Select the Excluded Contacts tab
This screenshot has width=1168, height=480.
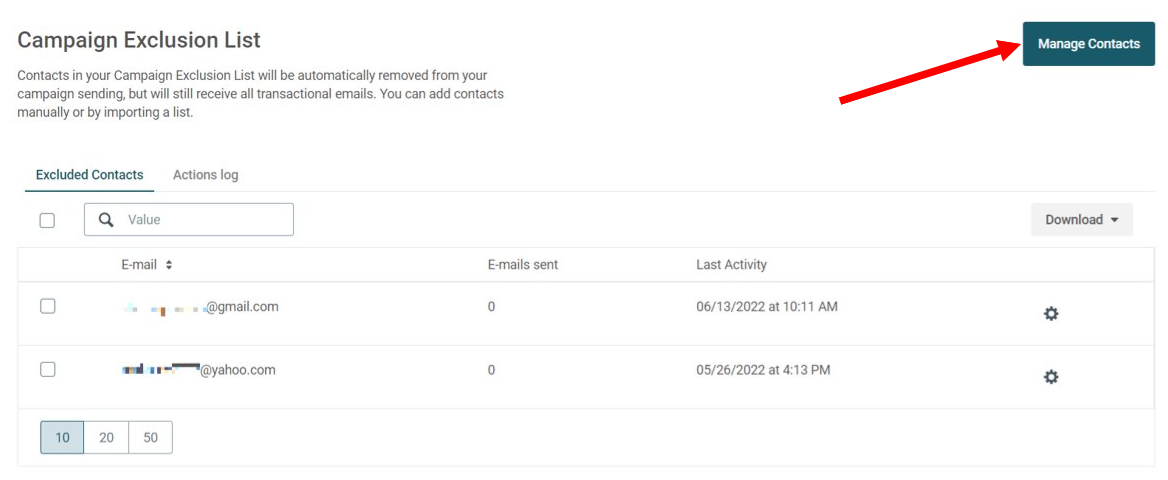tap(89, 175)
